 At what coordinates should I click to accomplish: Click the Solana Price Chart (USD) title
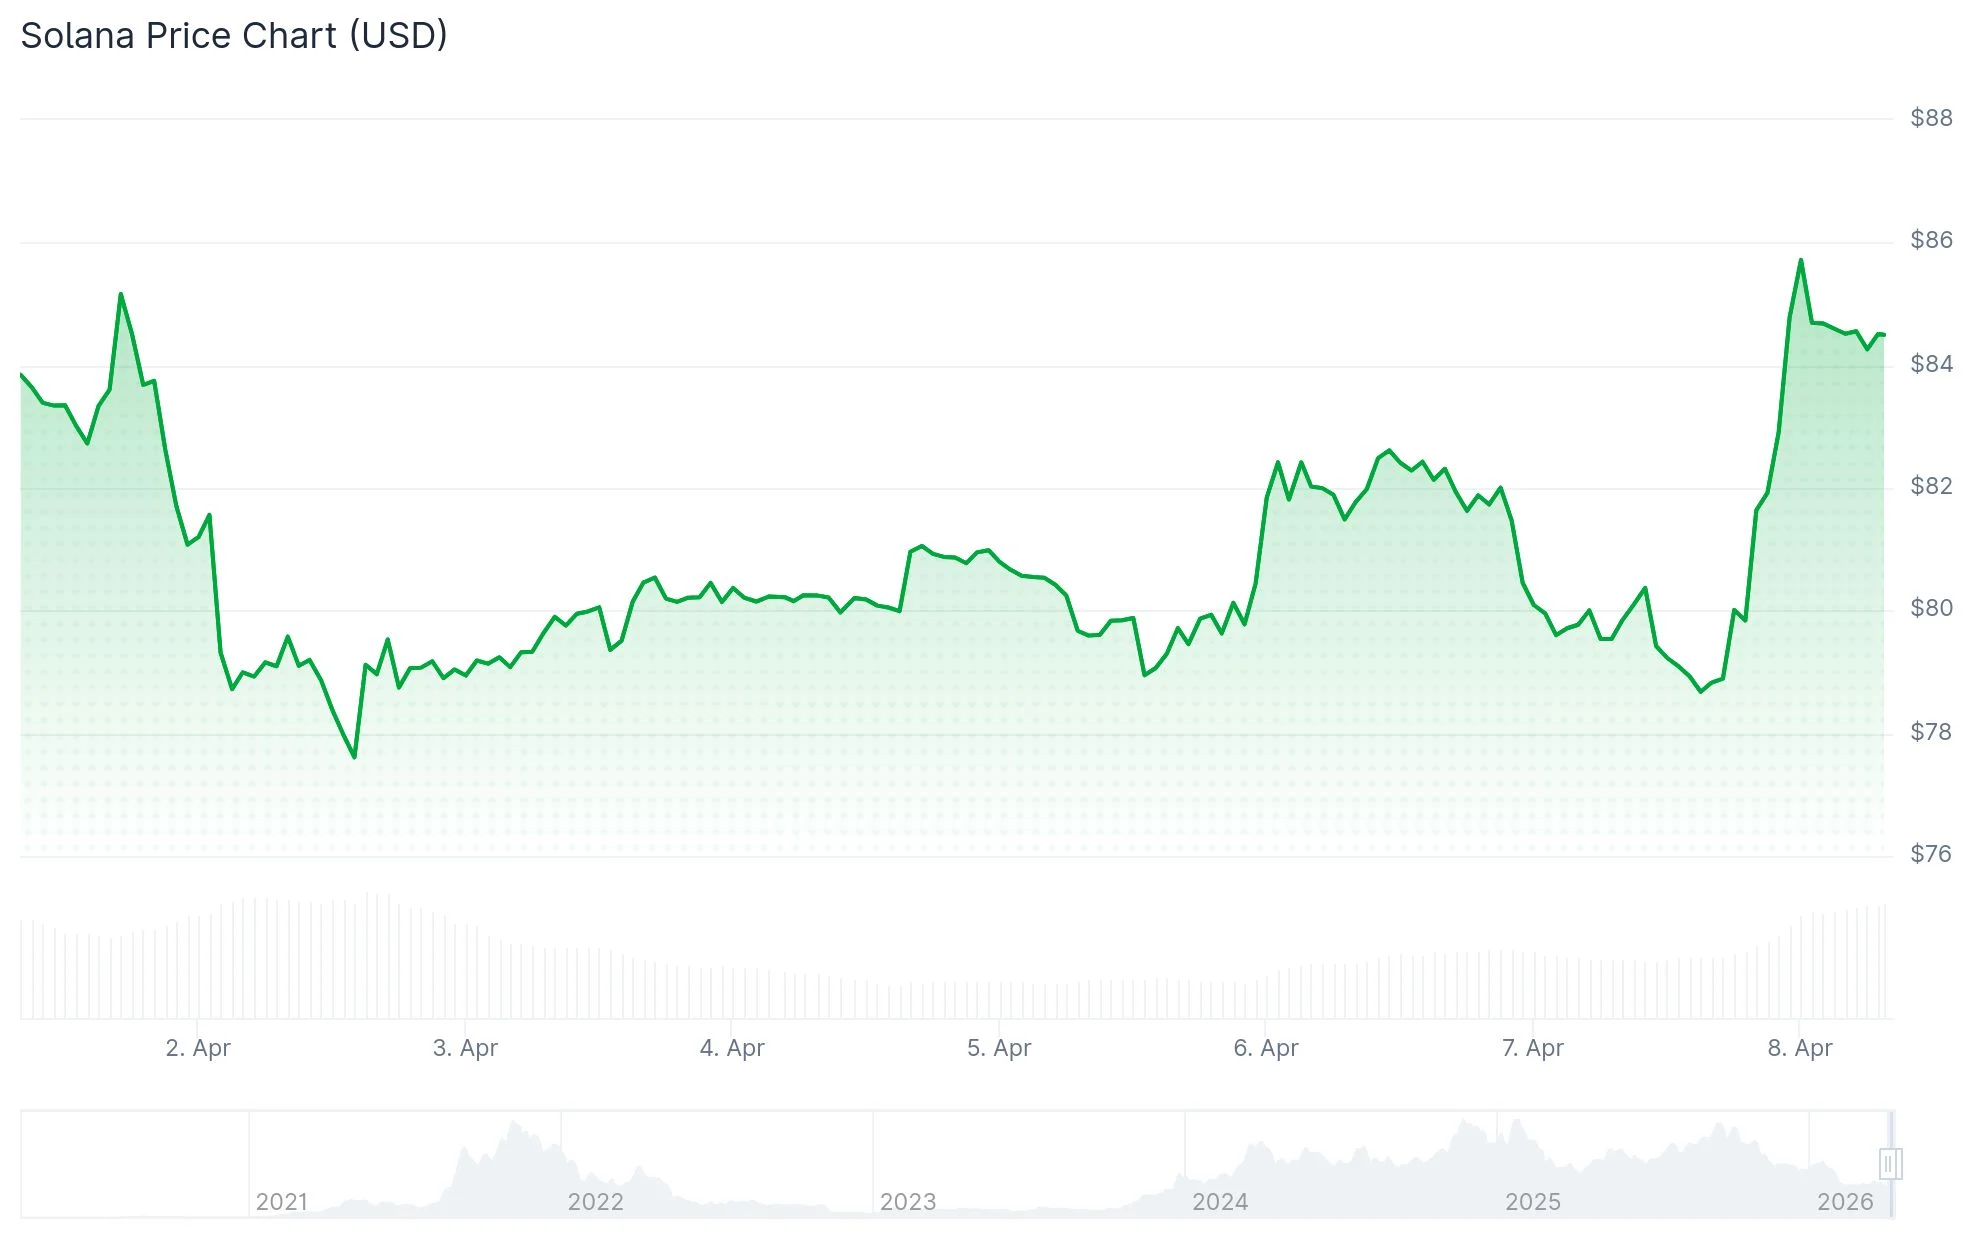click(x=234, y=36)
